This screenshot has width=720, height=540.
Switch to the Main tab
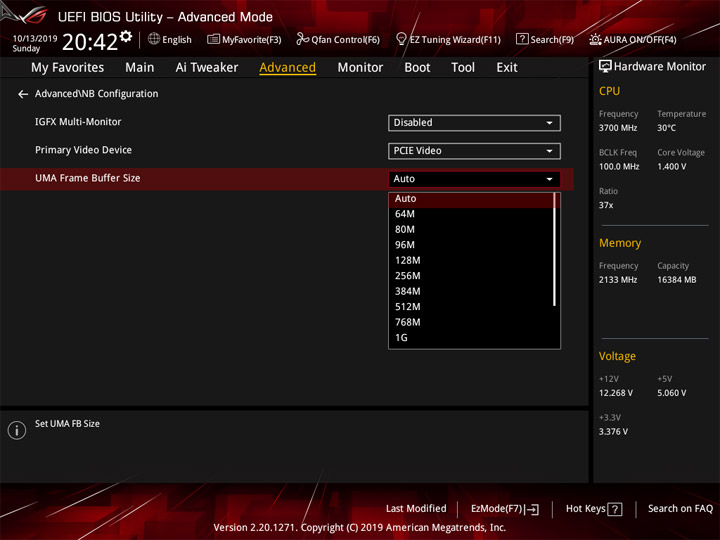(x=140, y=68)
